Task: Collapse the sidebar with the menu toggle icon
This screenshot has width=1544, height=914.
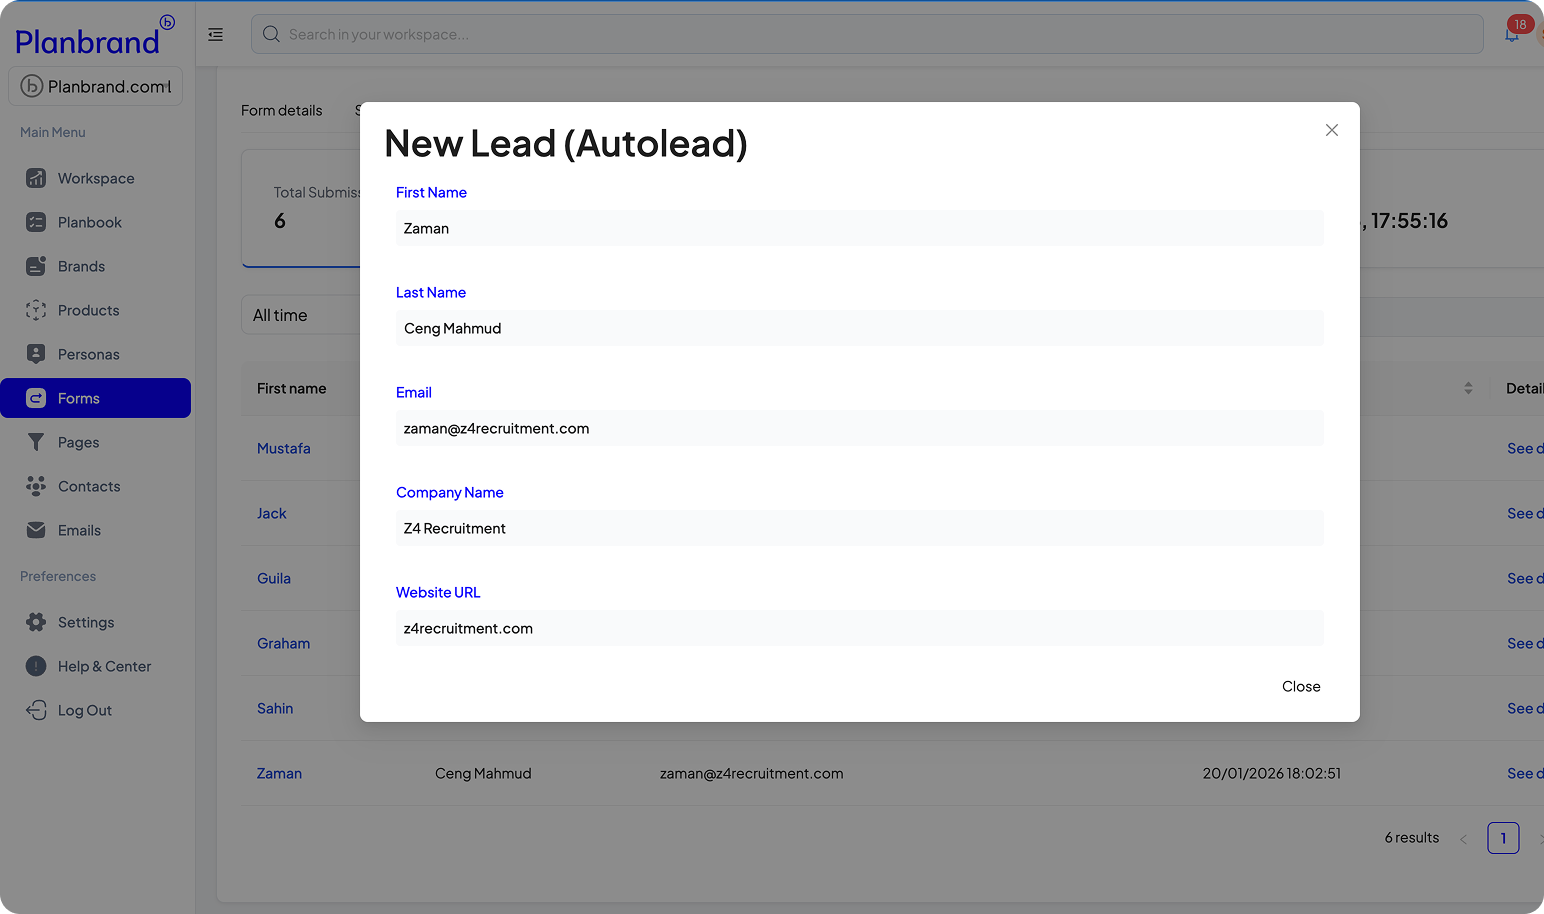Action: tap(215, 34)
